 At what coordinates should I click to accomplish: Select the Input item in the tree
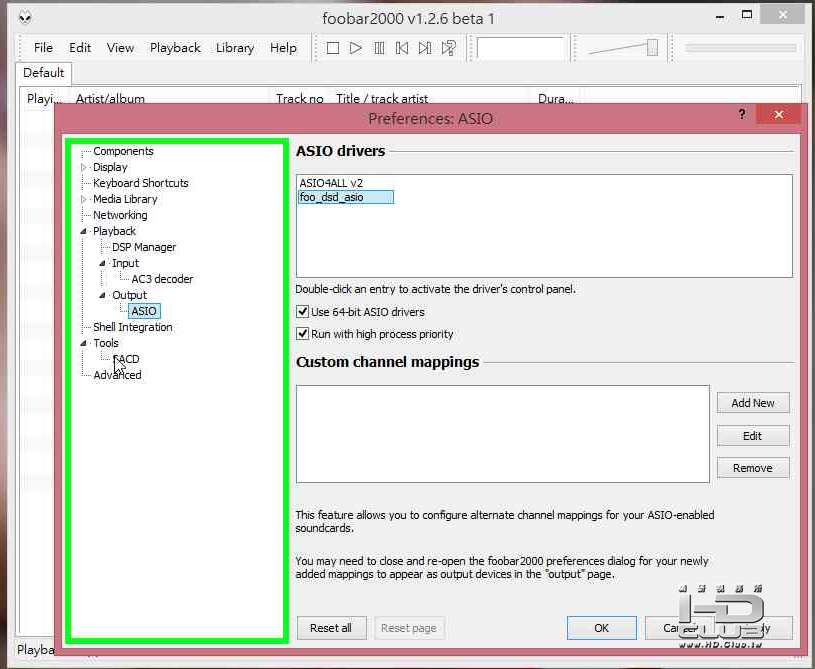[125, 264]
